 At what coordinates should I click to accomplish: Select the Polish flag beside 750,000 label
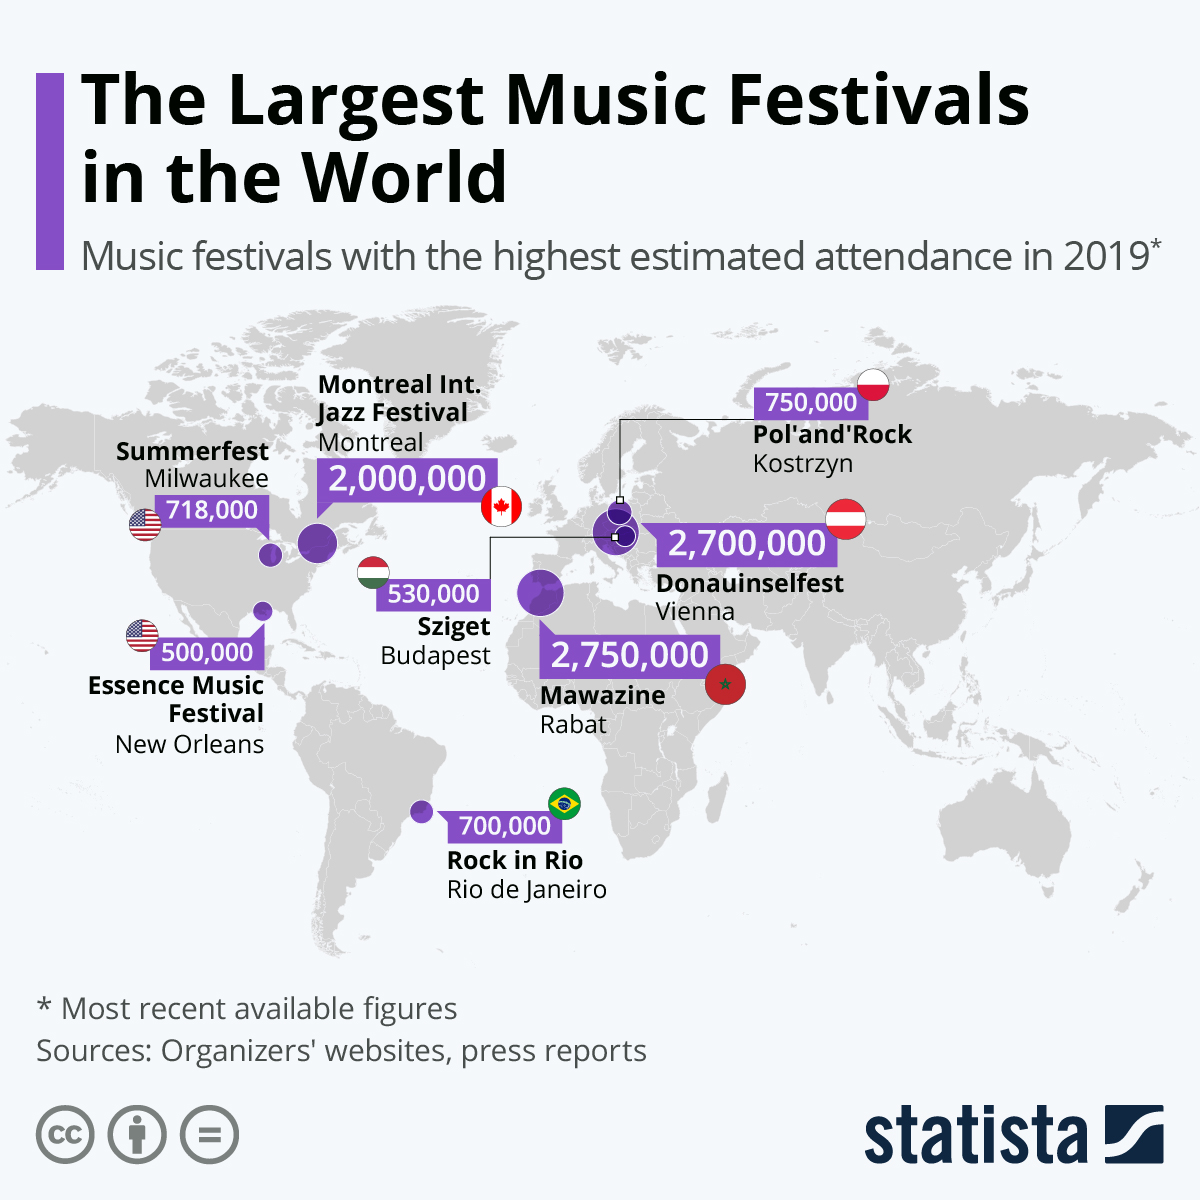point(873,387)
